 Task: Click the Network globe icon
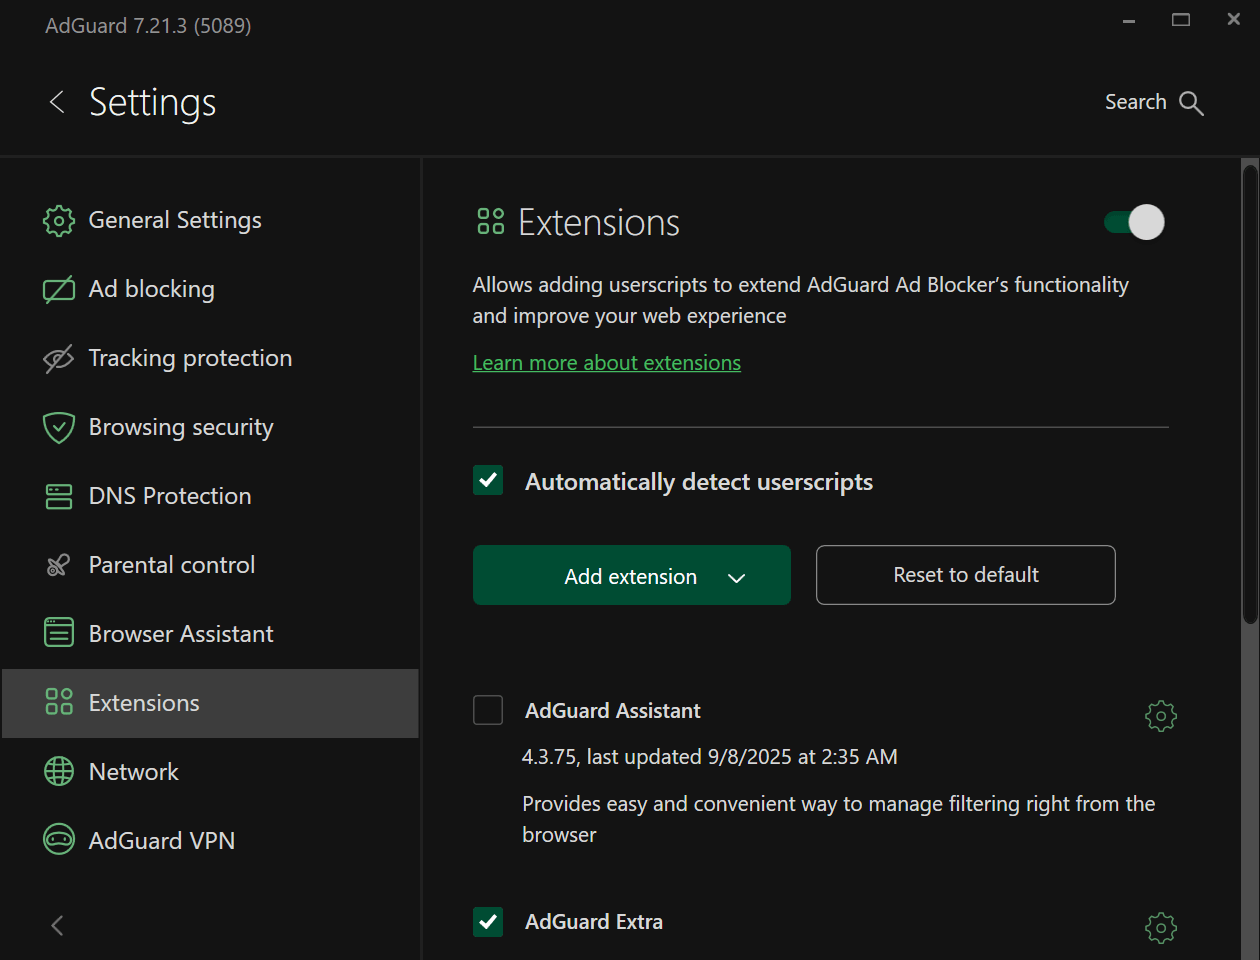click(59, 772)
